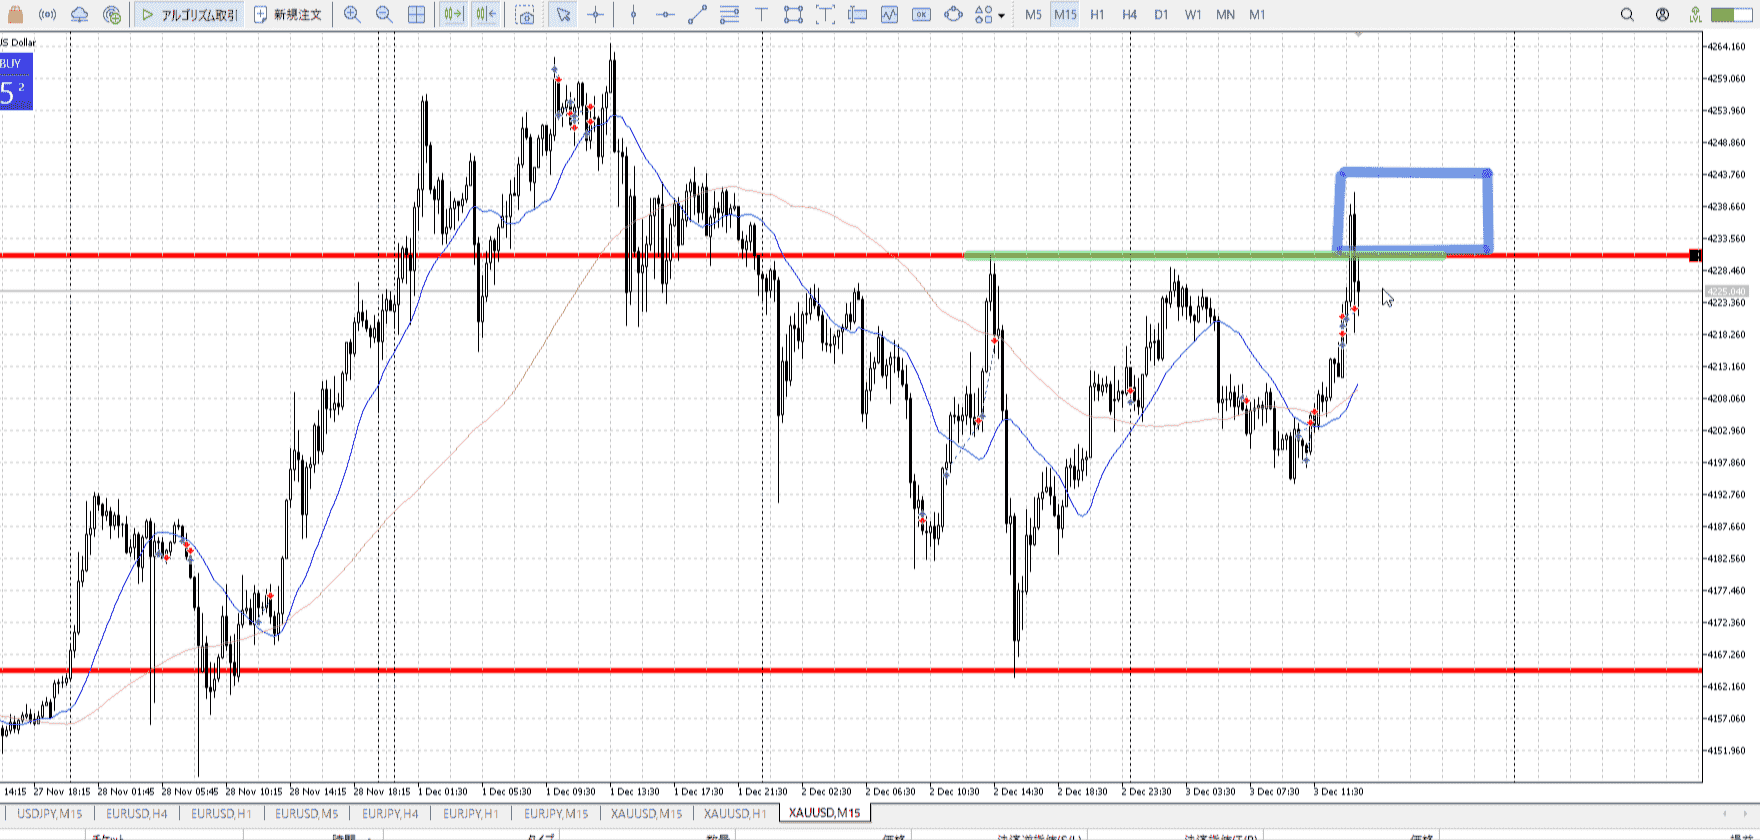The image size is (1760, 840).
Task: Zoom in on the chart
Action: (x=352, y=15)
